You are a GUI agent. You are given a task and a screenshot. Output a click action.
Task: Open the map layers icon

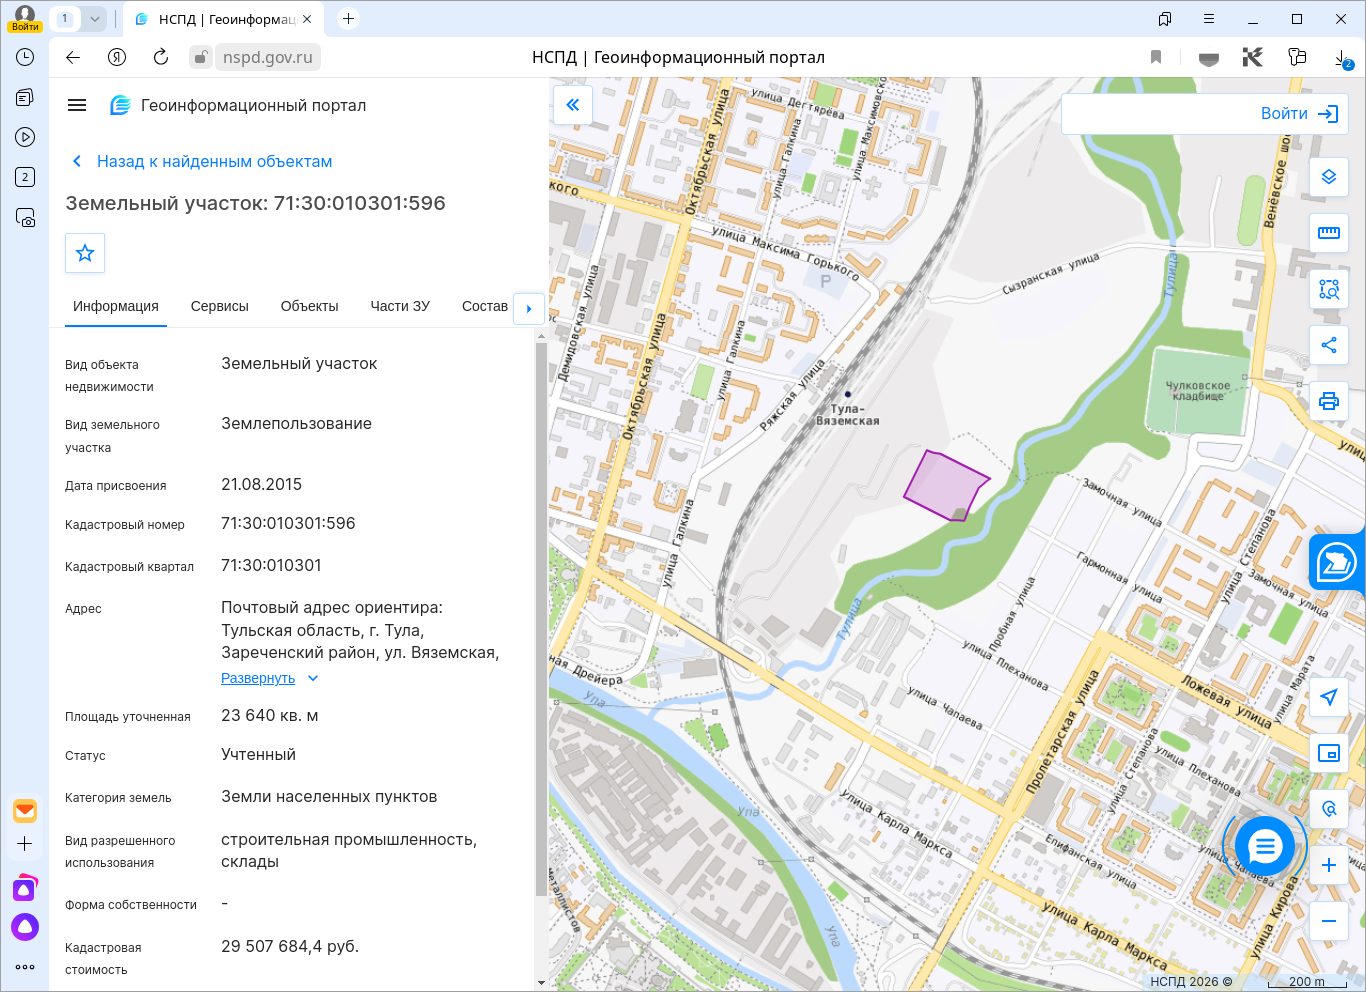[x=1329, y=177]
